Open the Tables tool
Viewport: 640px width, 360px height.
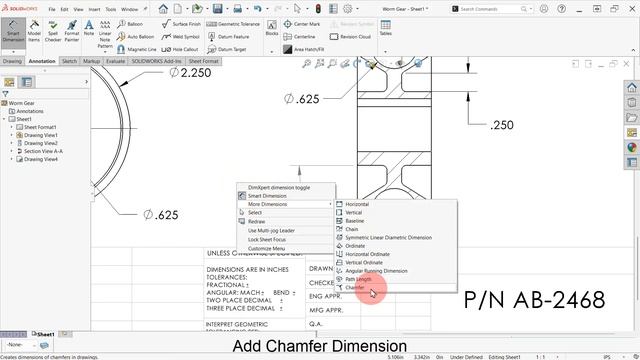[x=386, y=28]
